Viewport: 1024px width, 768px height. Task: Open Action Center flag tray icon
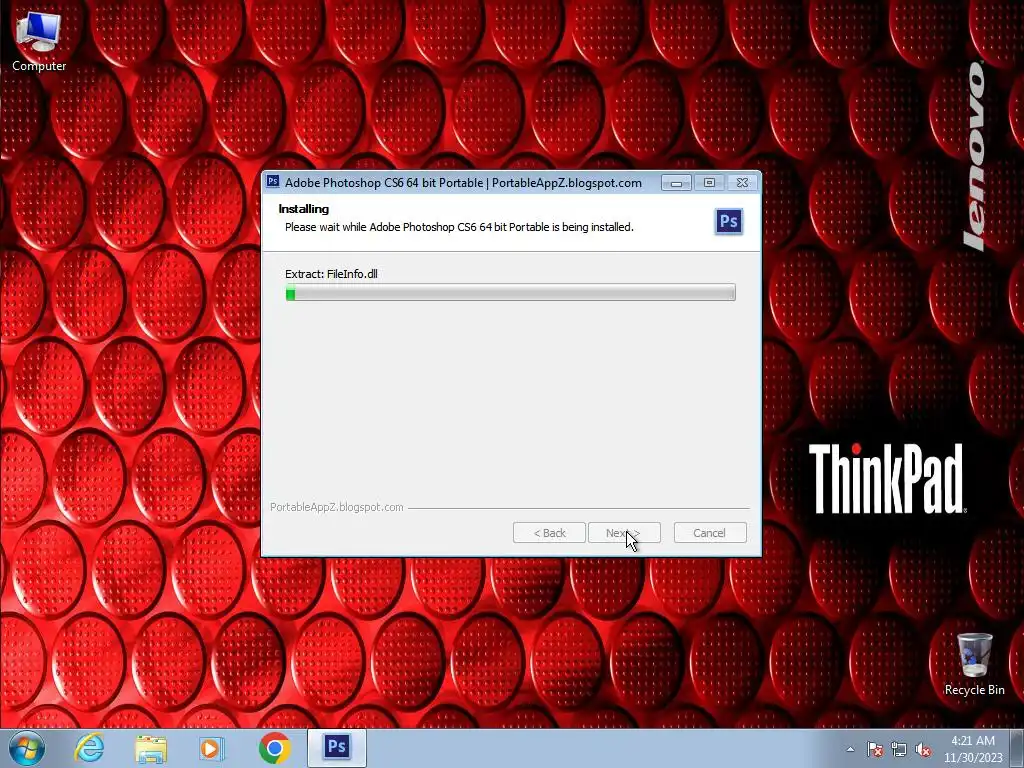pyautogui.click(x=874, y=749)
